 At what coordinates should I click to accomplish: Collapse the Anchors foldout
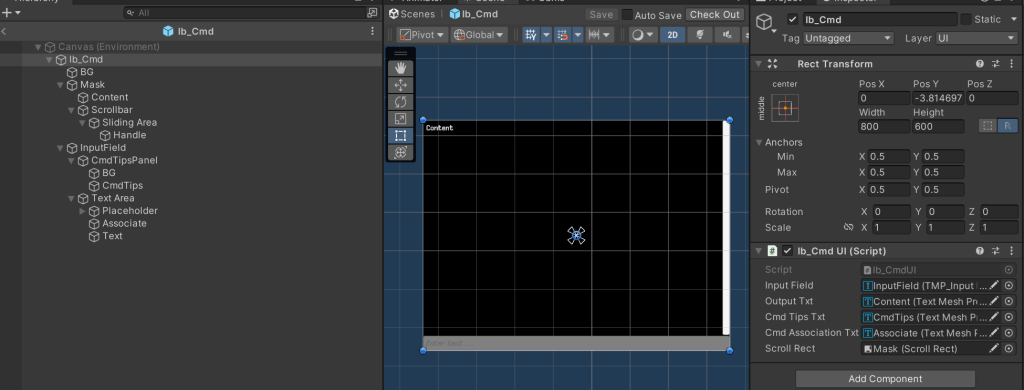pos(760,142)
